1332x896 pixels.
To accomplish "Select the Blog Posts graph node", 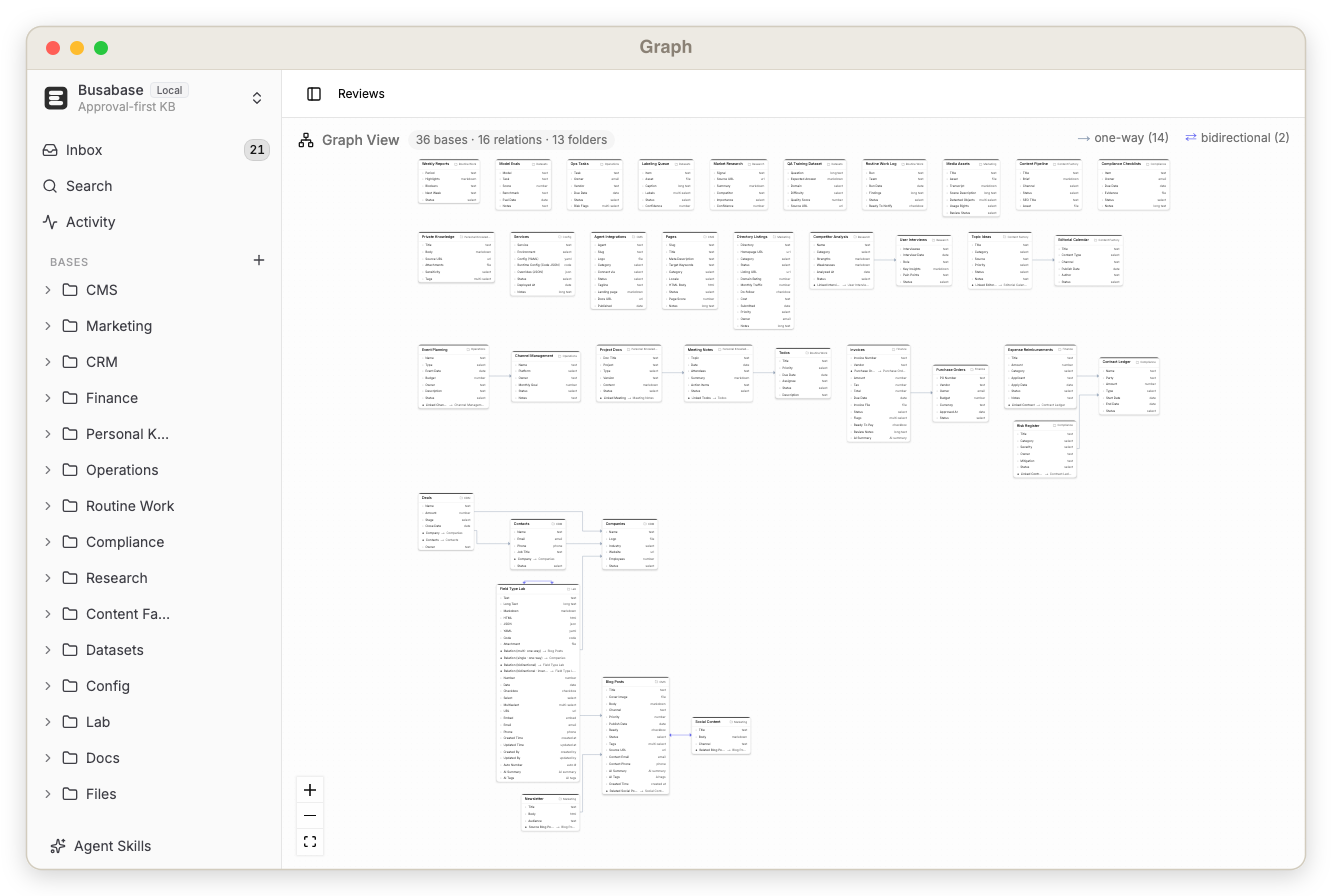I will [x=635, y=737].
